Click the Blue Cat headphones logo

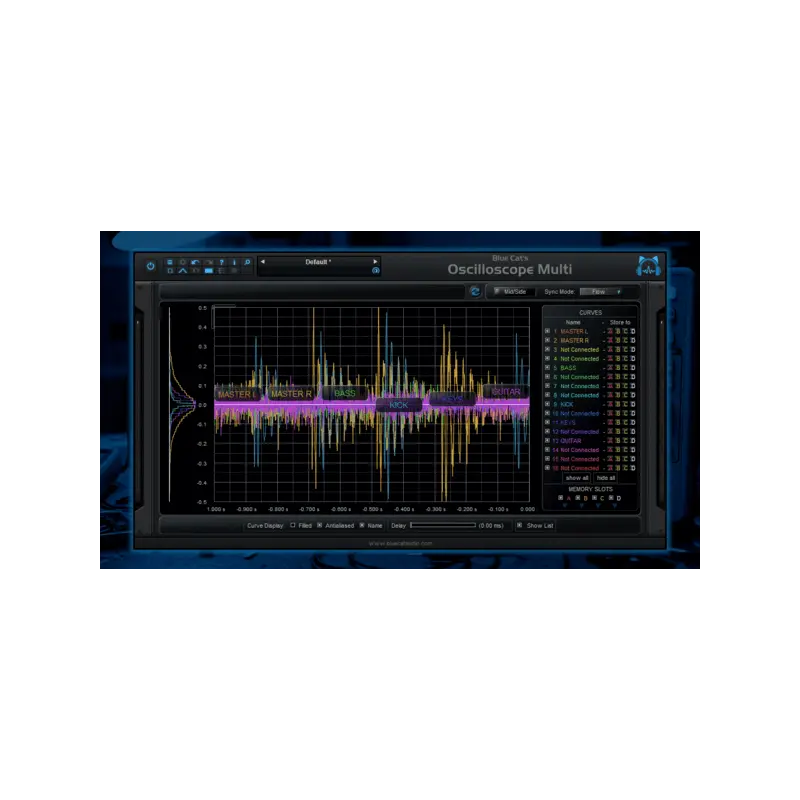[648, 267]
